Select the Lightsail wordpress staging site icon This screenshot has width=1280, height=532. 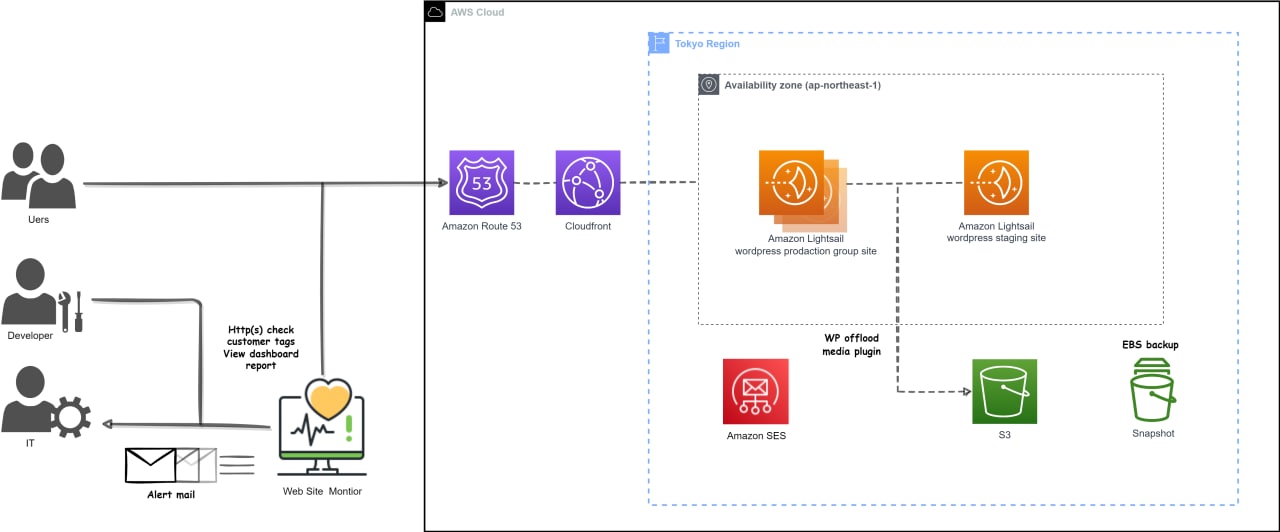(996, 183)
